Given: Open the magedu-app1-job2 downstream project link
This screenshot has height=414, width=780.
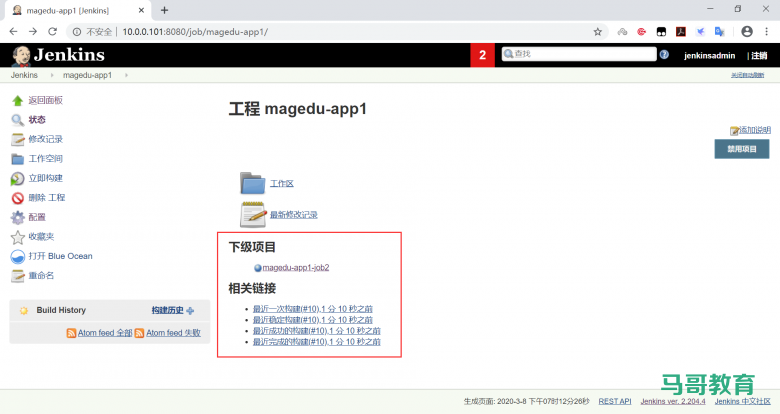Looking at the screenshot, I should tap(296, 268).
